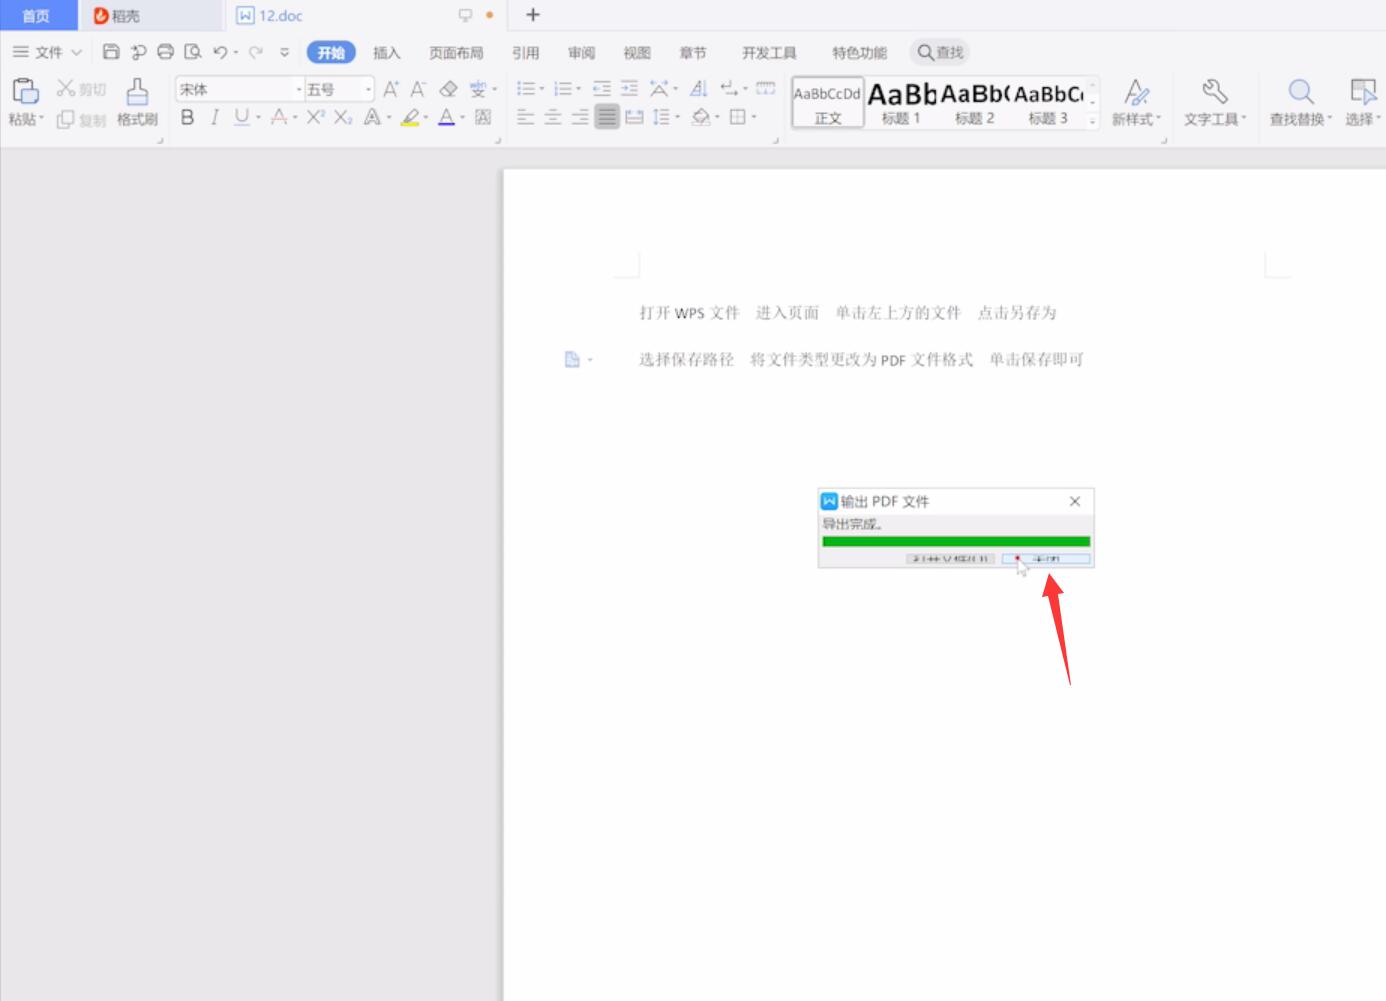Image resolution: width=1386 pixels, height=1001 pixels.
Task: Open the font name dropdown (宋体)
Action: click(298, 89)
